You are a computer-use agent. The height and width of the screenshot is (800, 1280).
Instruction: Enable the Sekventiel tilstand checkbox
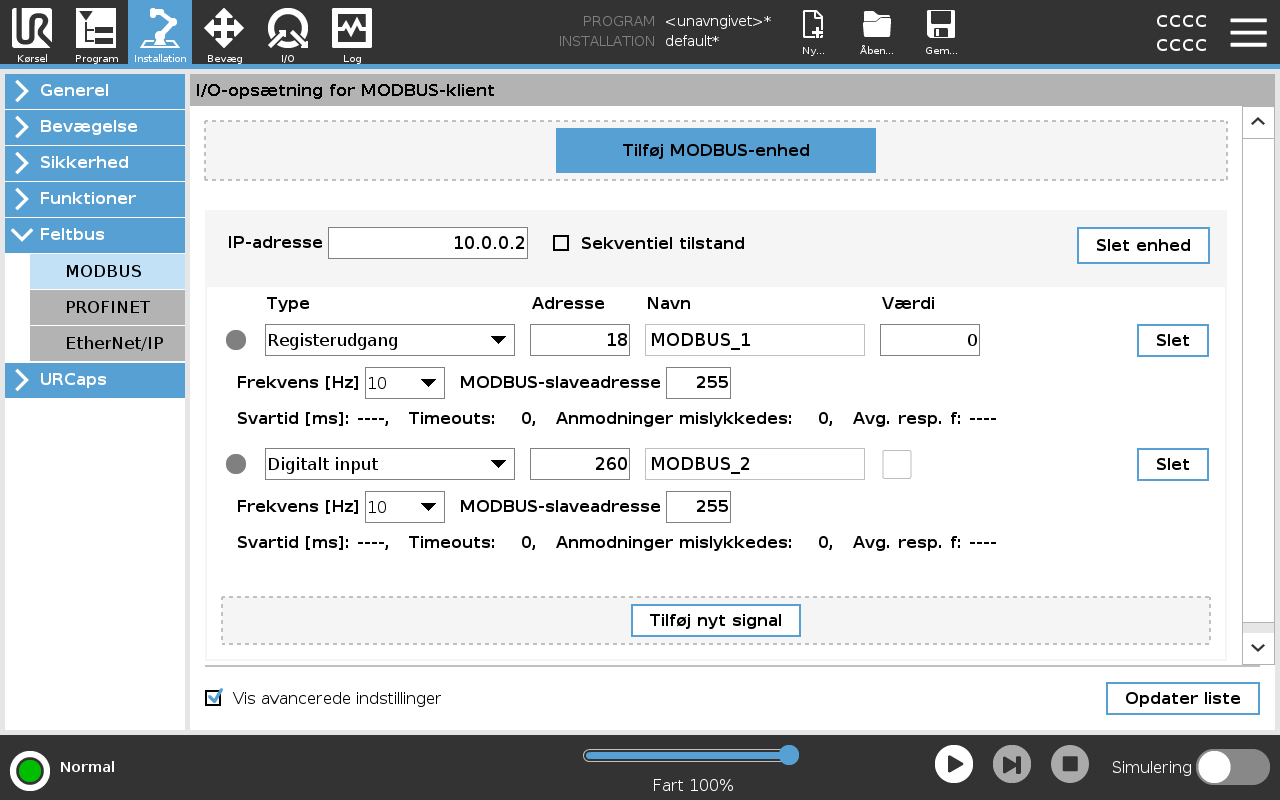(x=561, y=243)
